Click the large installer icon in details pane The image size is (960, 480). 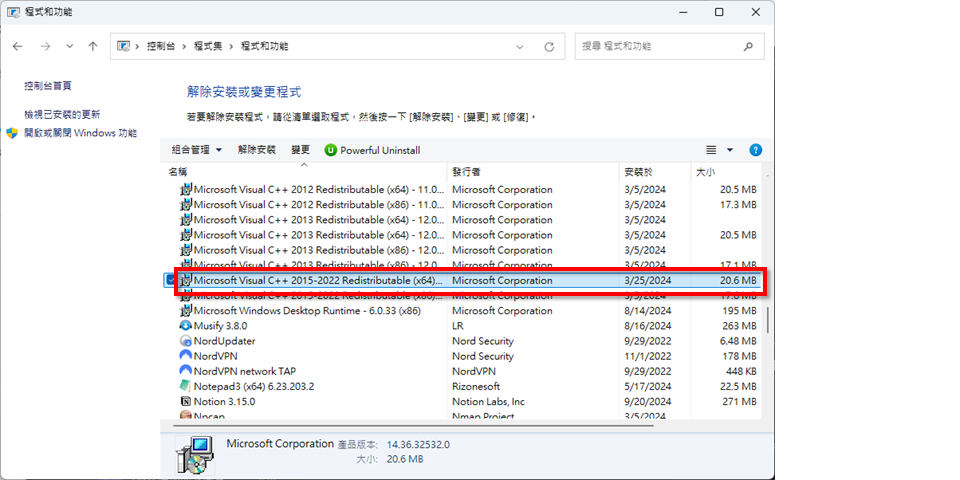[x=195, y=456]
